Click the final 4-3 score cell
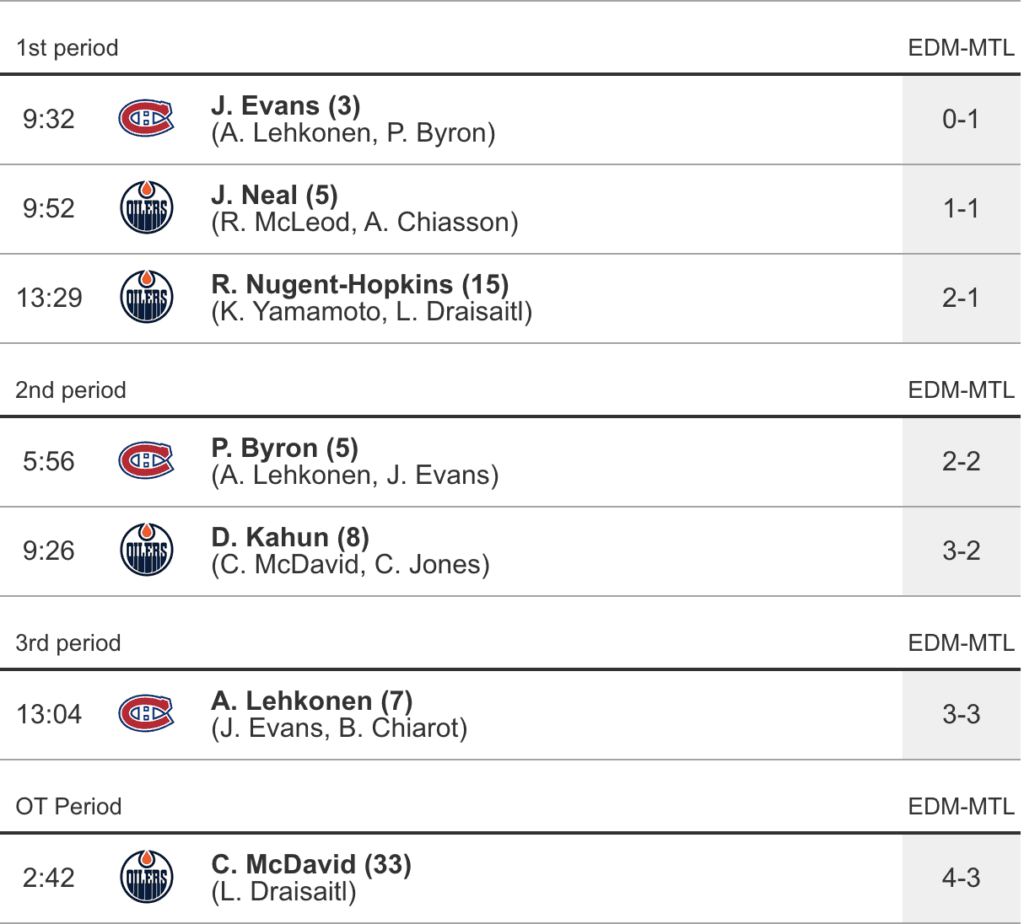1024x924 pixels. point(960,877)
